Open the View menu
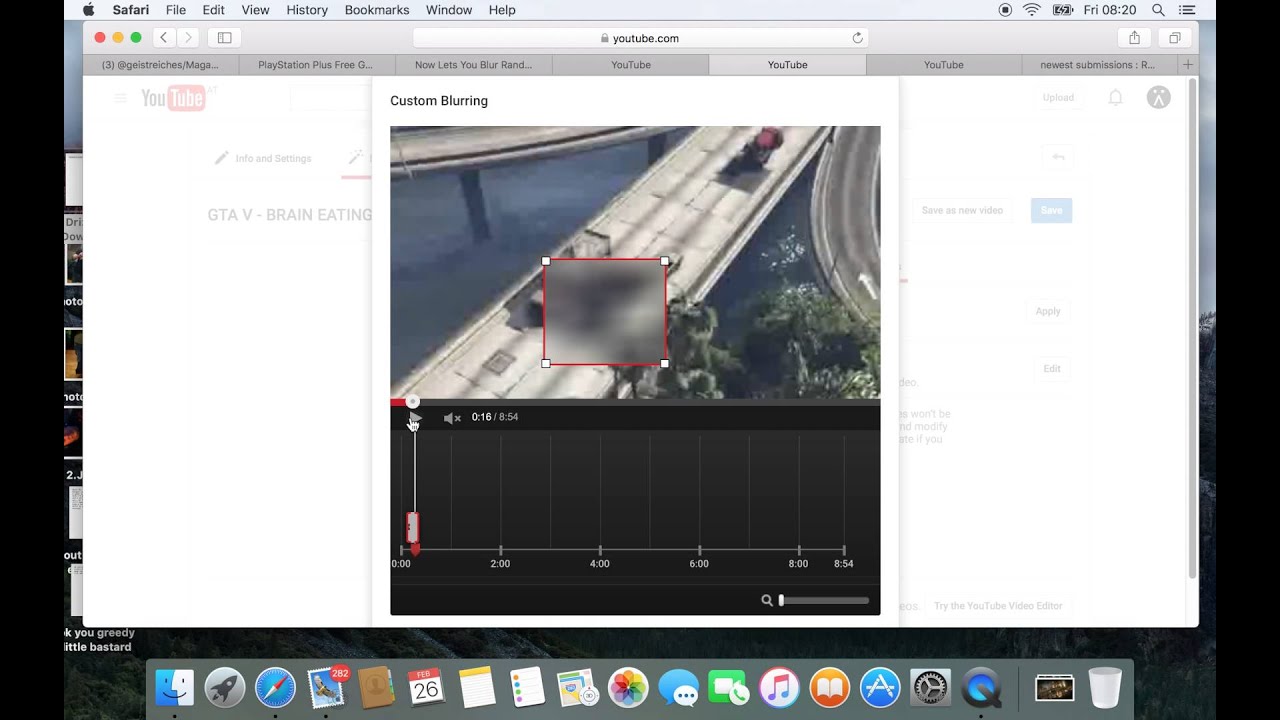This screenshot has height=720, width=1280. [255, 10]
